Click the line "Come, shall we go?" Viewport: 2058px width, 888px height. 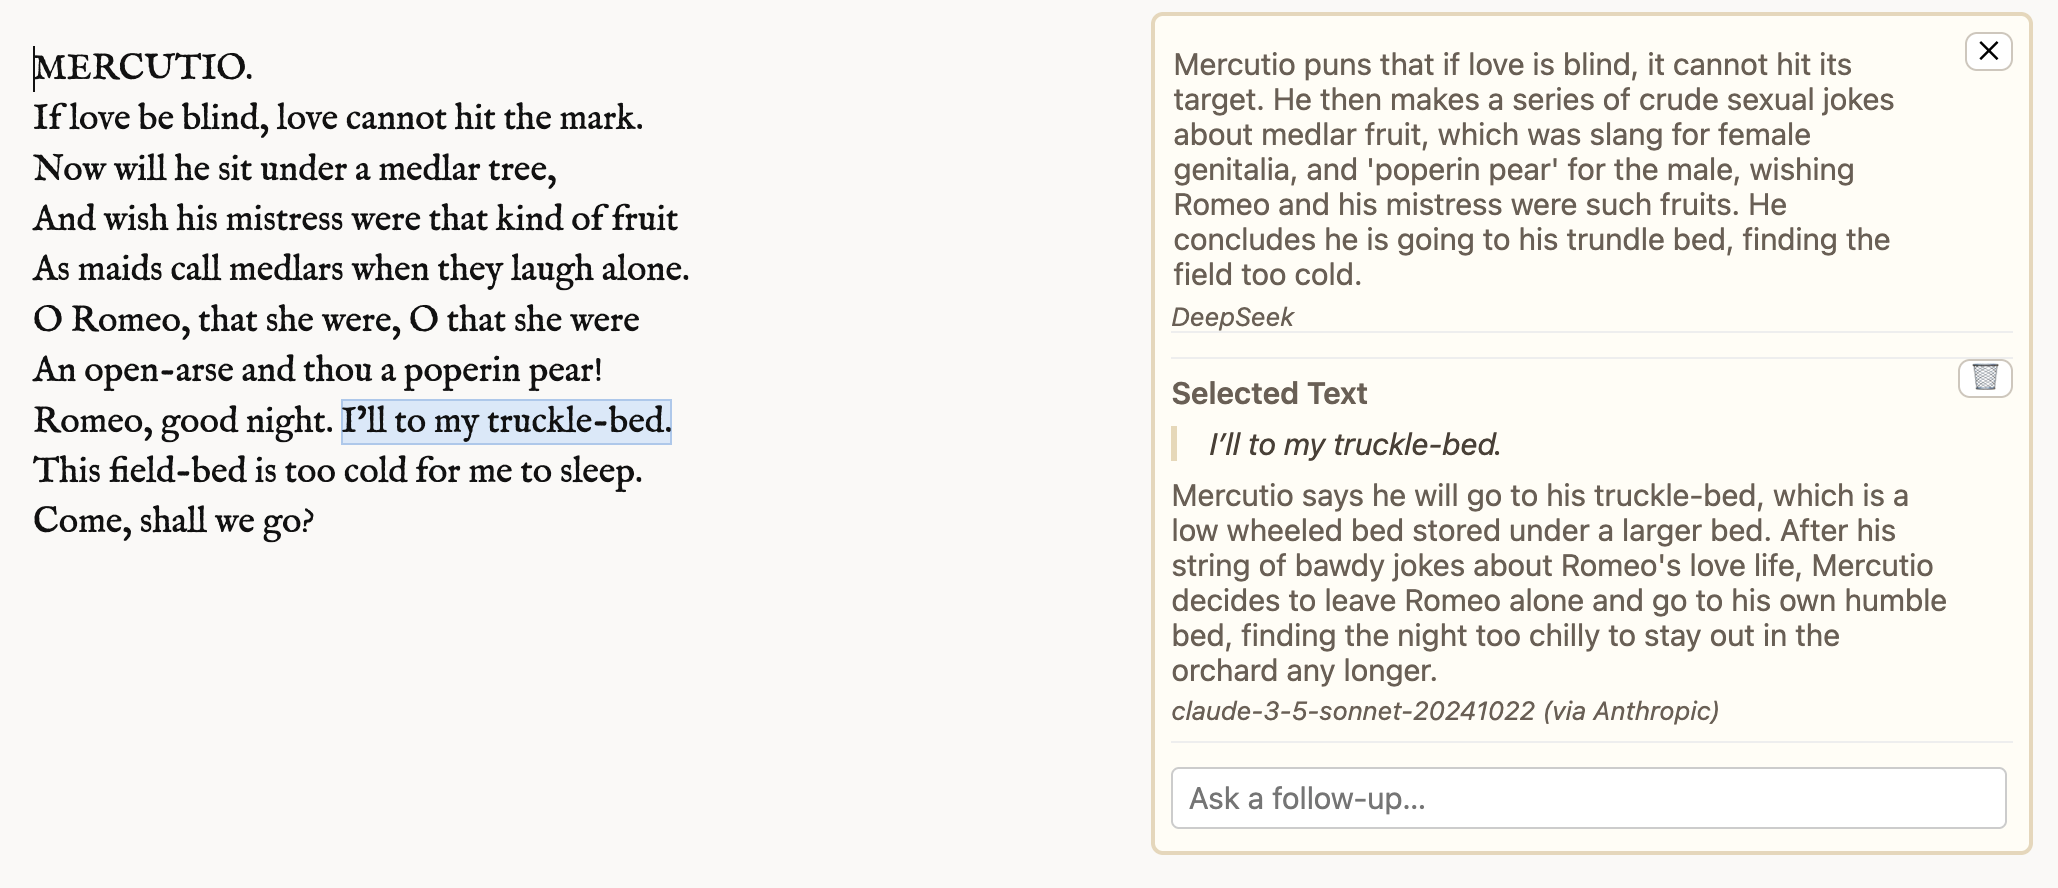[174, 520]
